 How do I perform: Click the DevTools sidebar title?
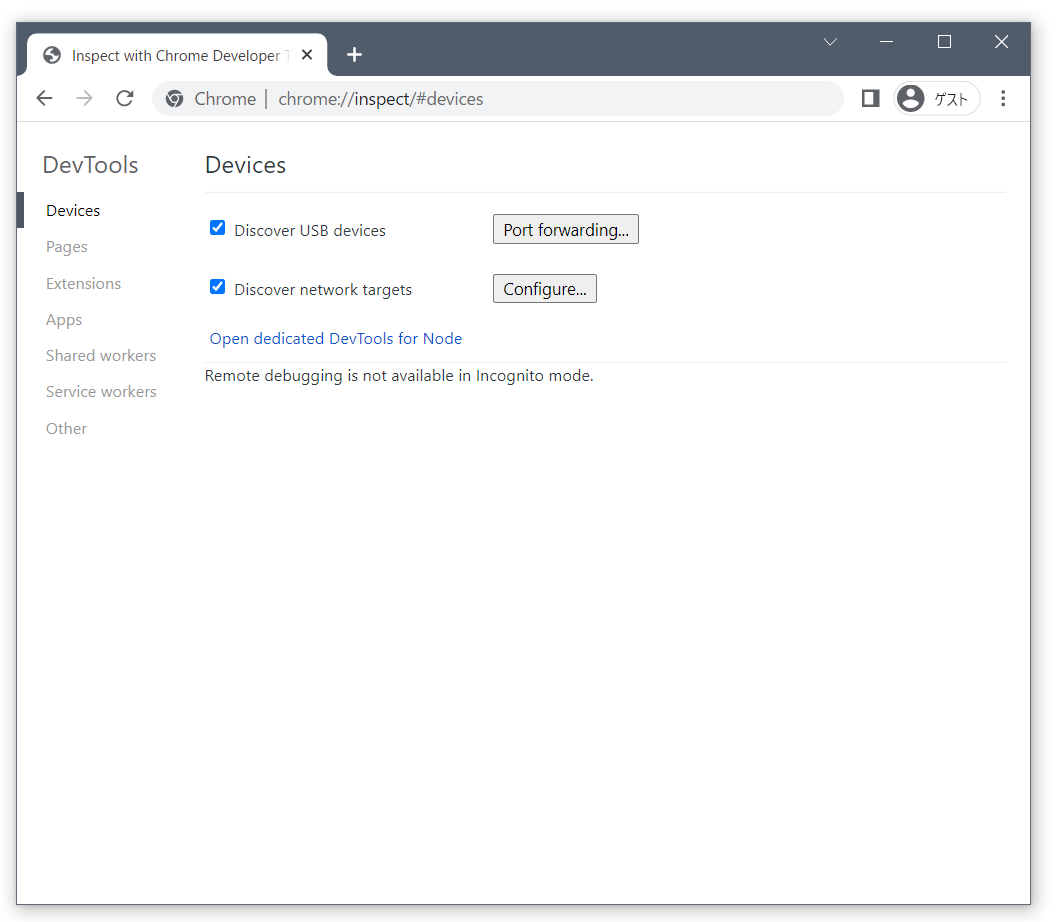pyautogui.click(x=90, y=164)
